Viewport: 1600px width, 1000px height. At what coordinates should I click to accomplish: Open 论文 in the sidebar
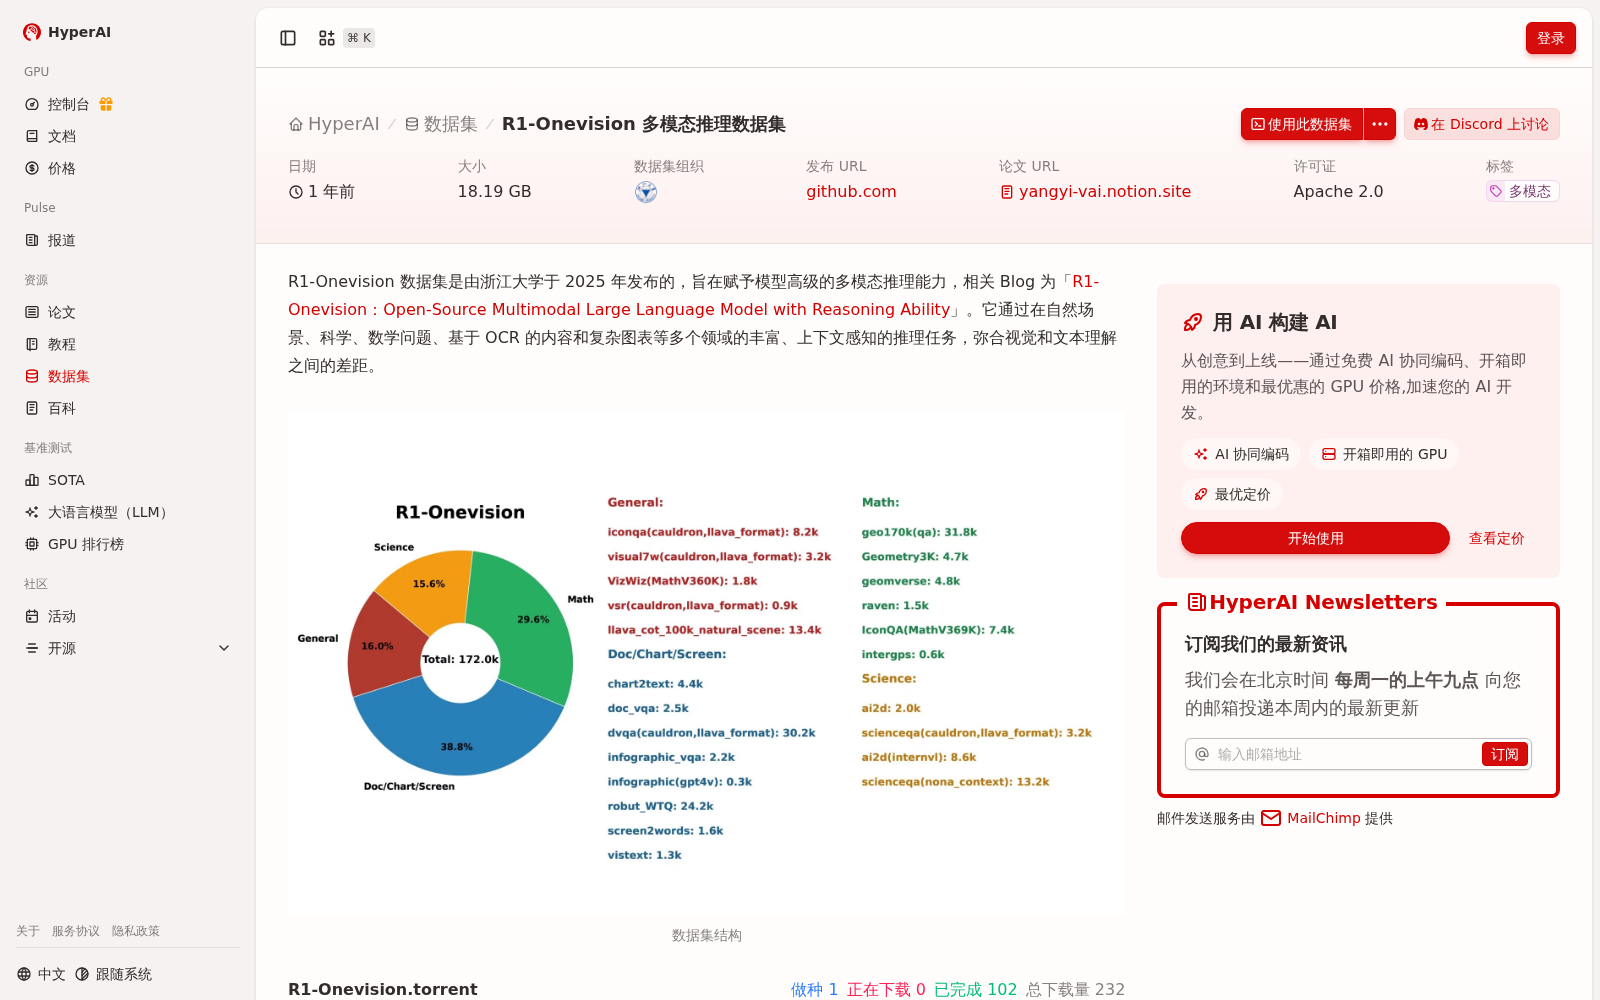point(50,312)
